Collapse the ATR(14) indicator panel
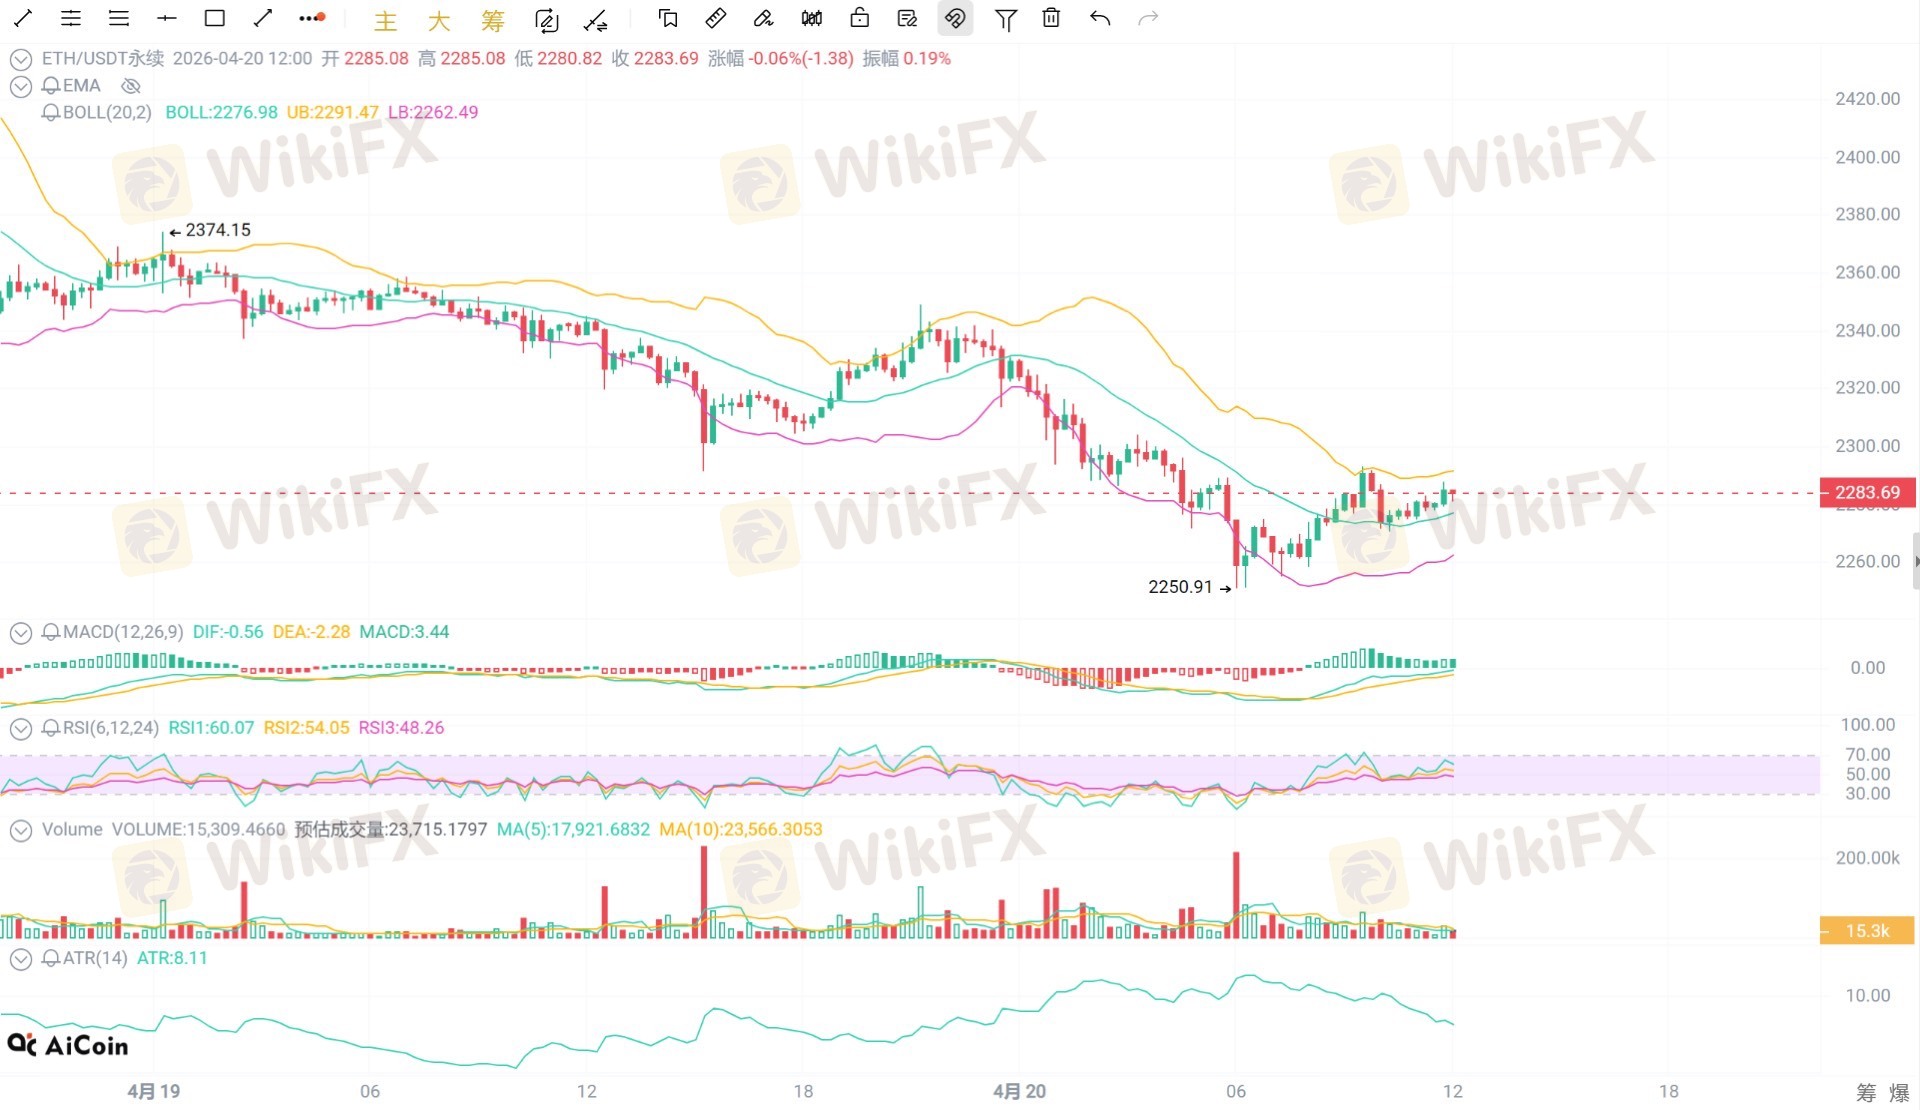Image resolution: width=1920 pixels, height=1110 pixels. point(20,959)
